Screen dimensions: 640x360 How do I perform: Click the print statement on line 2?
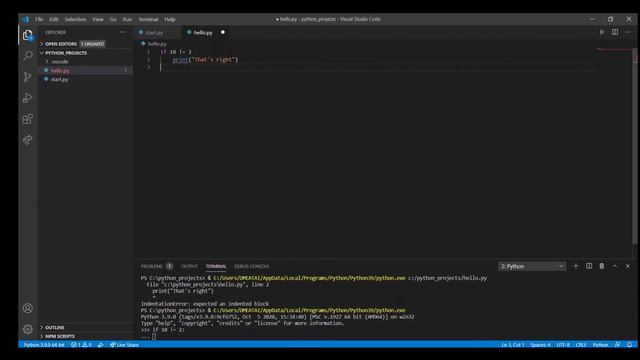point(205,60)
